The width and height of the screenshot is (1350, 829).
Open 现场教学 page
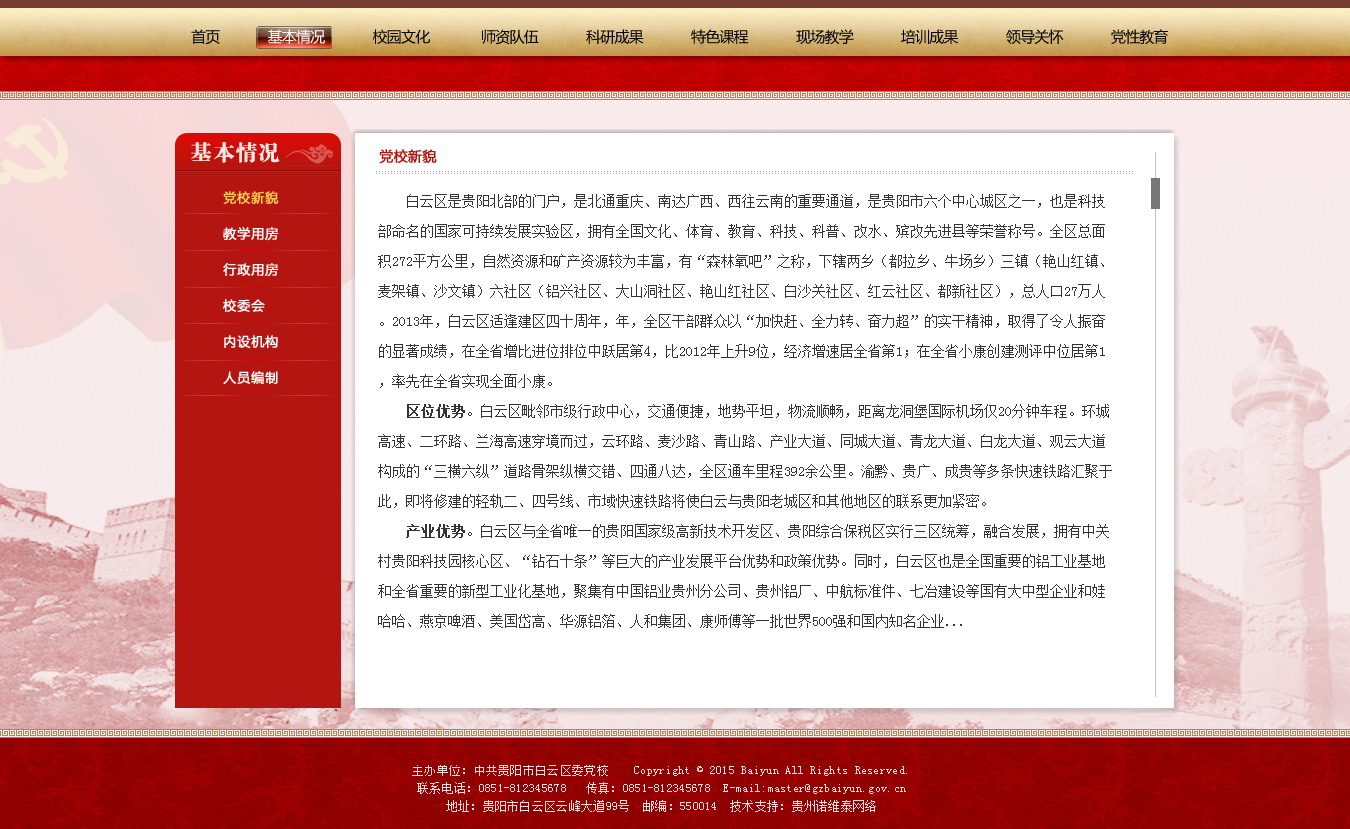pyautogui.click(x=824, y=37)
